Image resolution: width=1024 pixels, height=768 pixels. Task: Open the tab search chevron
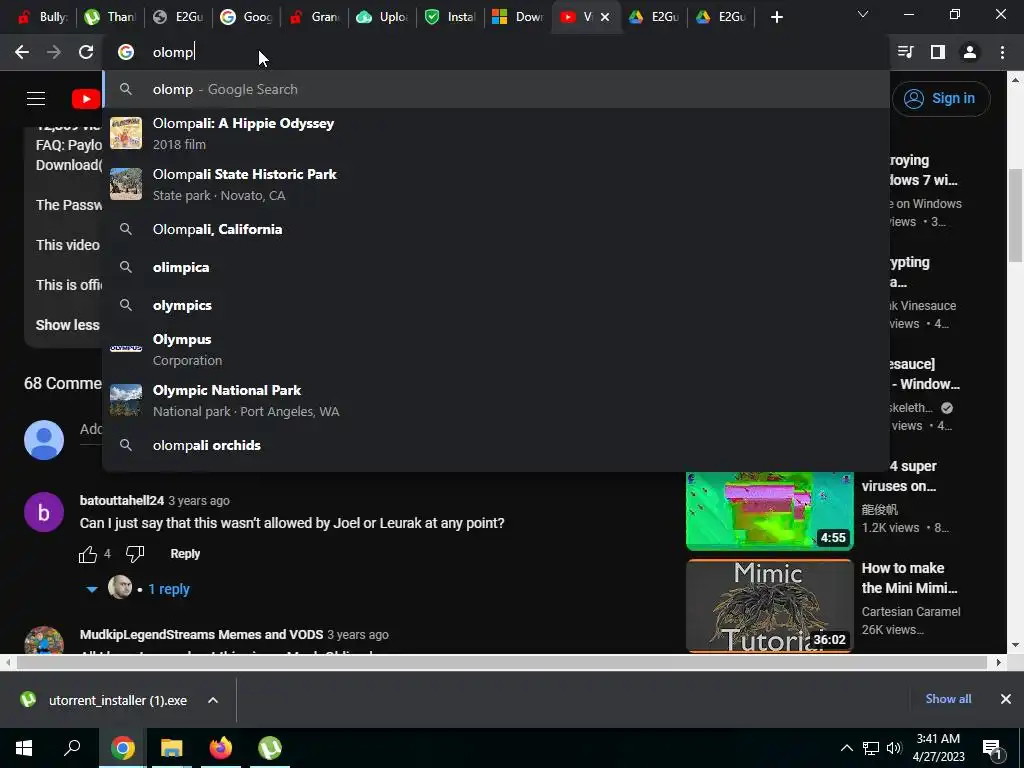(863, 14)
